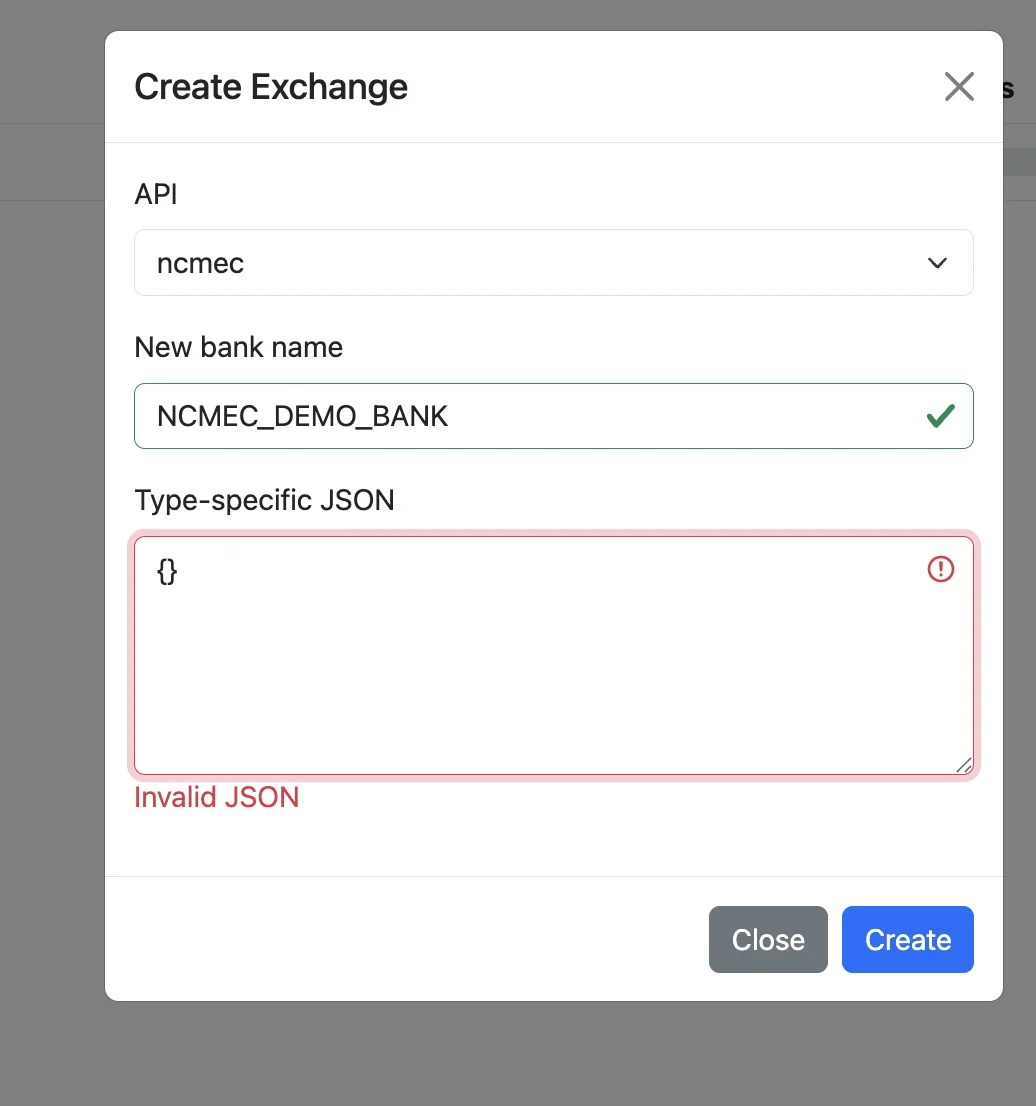Close the Create Exchange dialog with X
Viewport: 1036px width, 1106px height.
coord(959,87)
